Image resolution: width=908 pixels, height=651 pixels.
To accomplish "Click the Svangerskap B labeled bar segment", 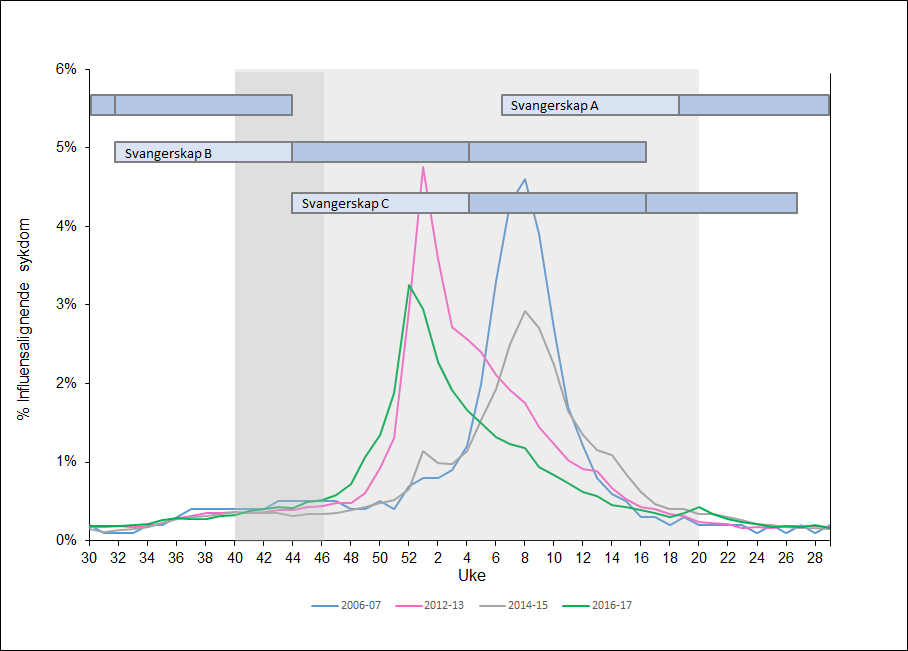I will click(x=203, y=152).
